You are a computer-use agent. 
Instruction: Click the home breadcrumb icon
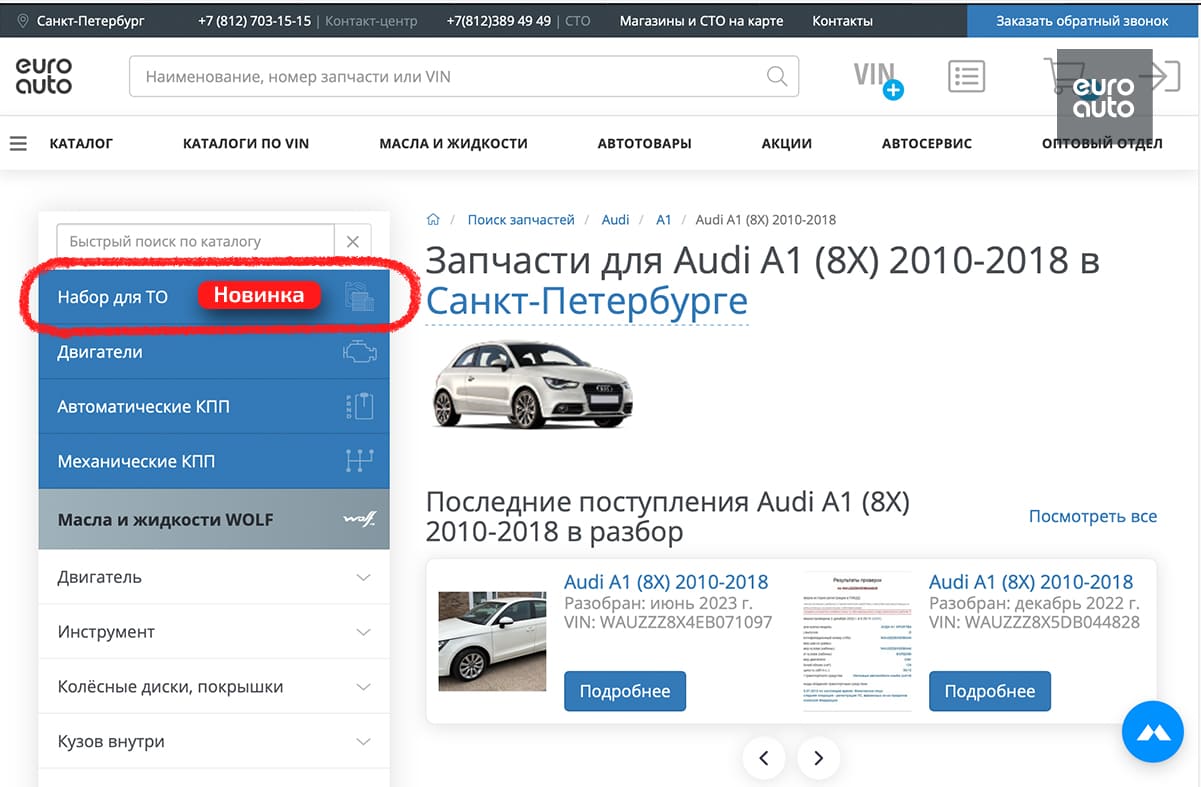(433, 220)
